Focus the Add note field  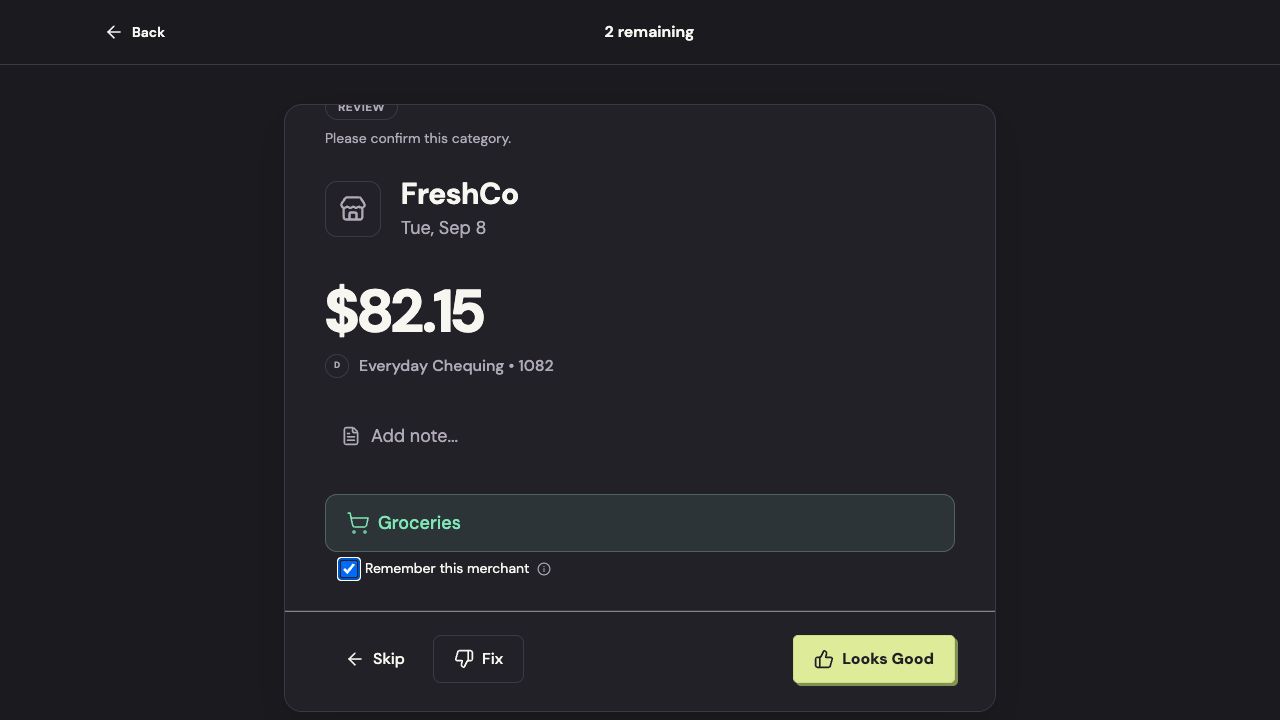point(640,436)
